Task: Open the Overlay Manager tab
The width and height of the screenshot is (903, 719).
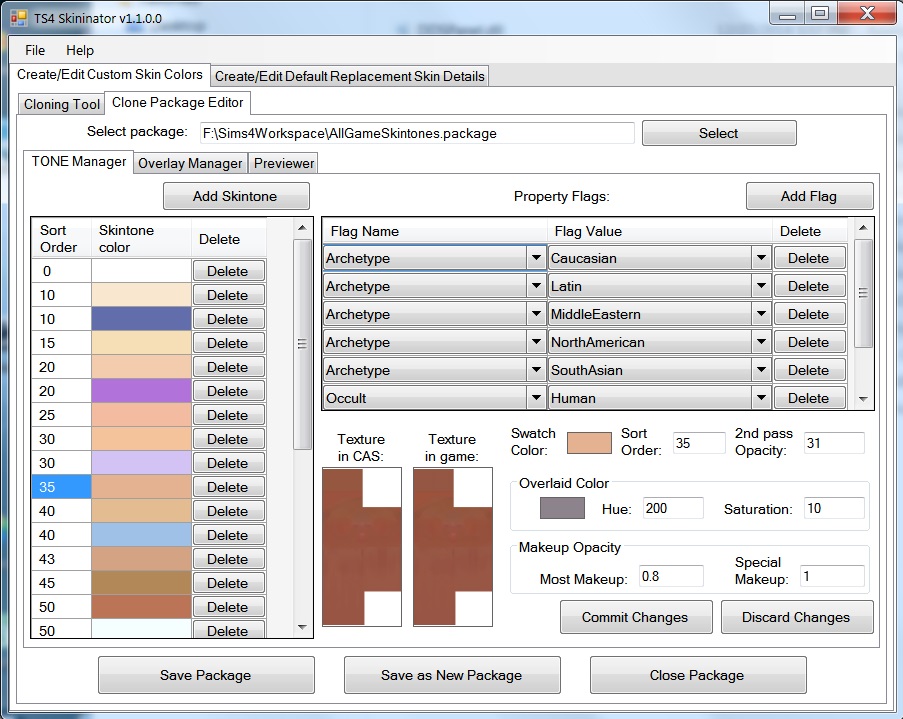Action: (190, 163)
